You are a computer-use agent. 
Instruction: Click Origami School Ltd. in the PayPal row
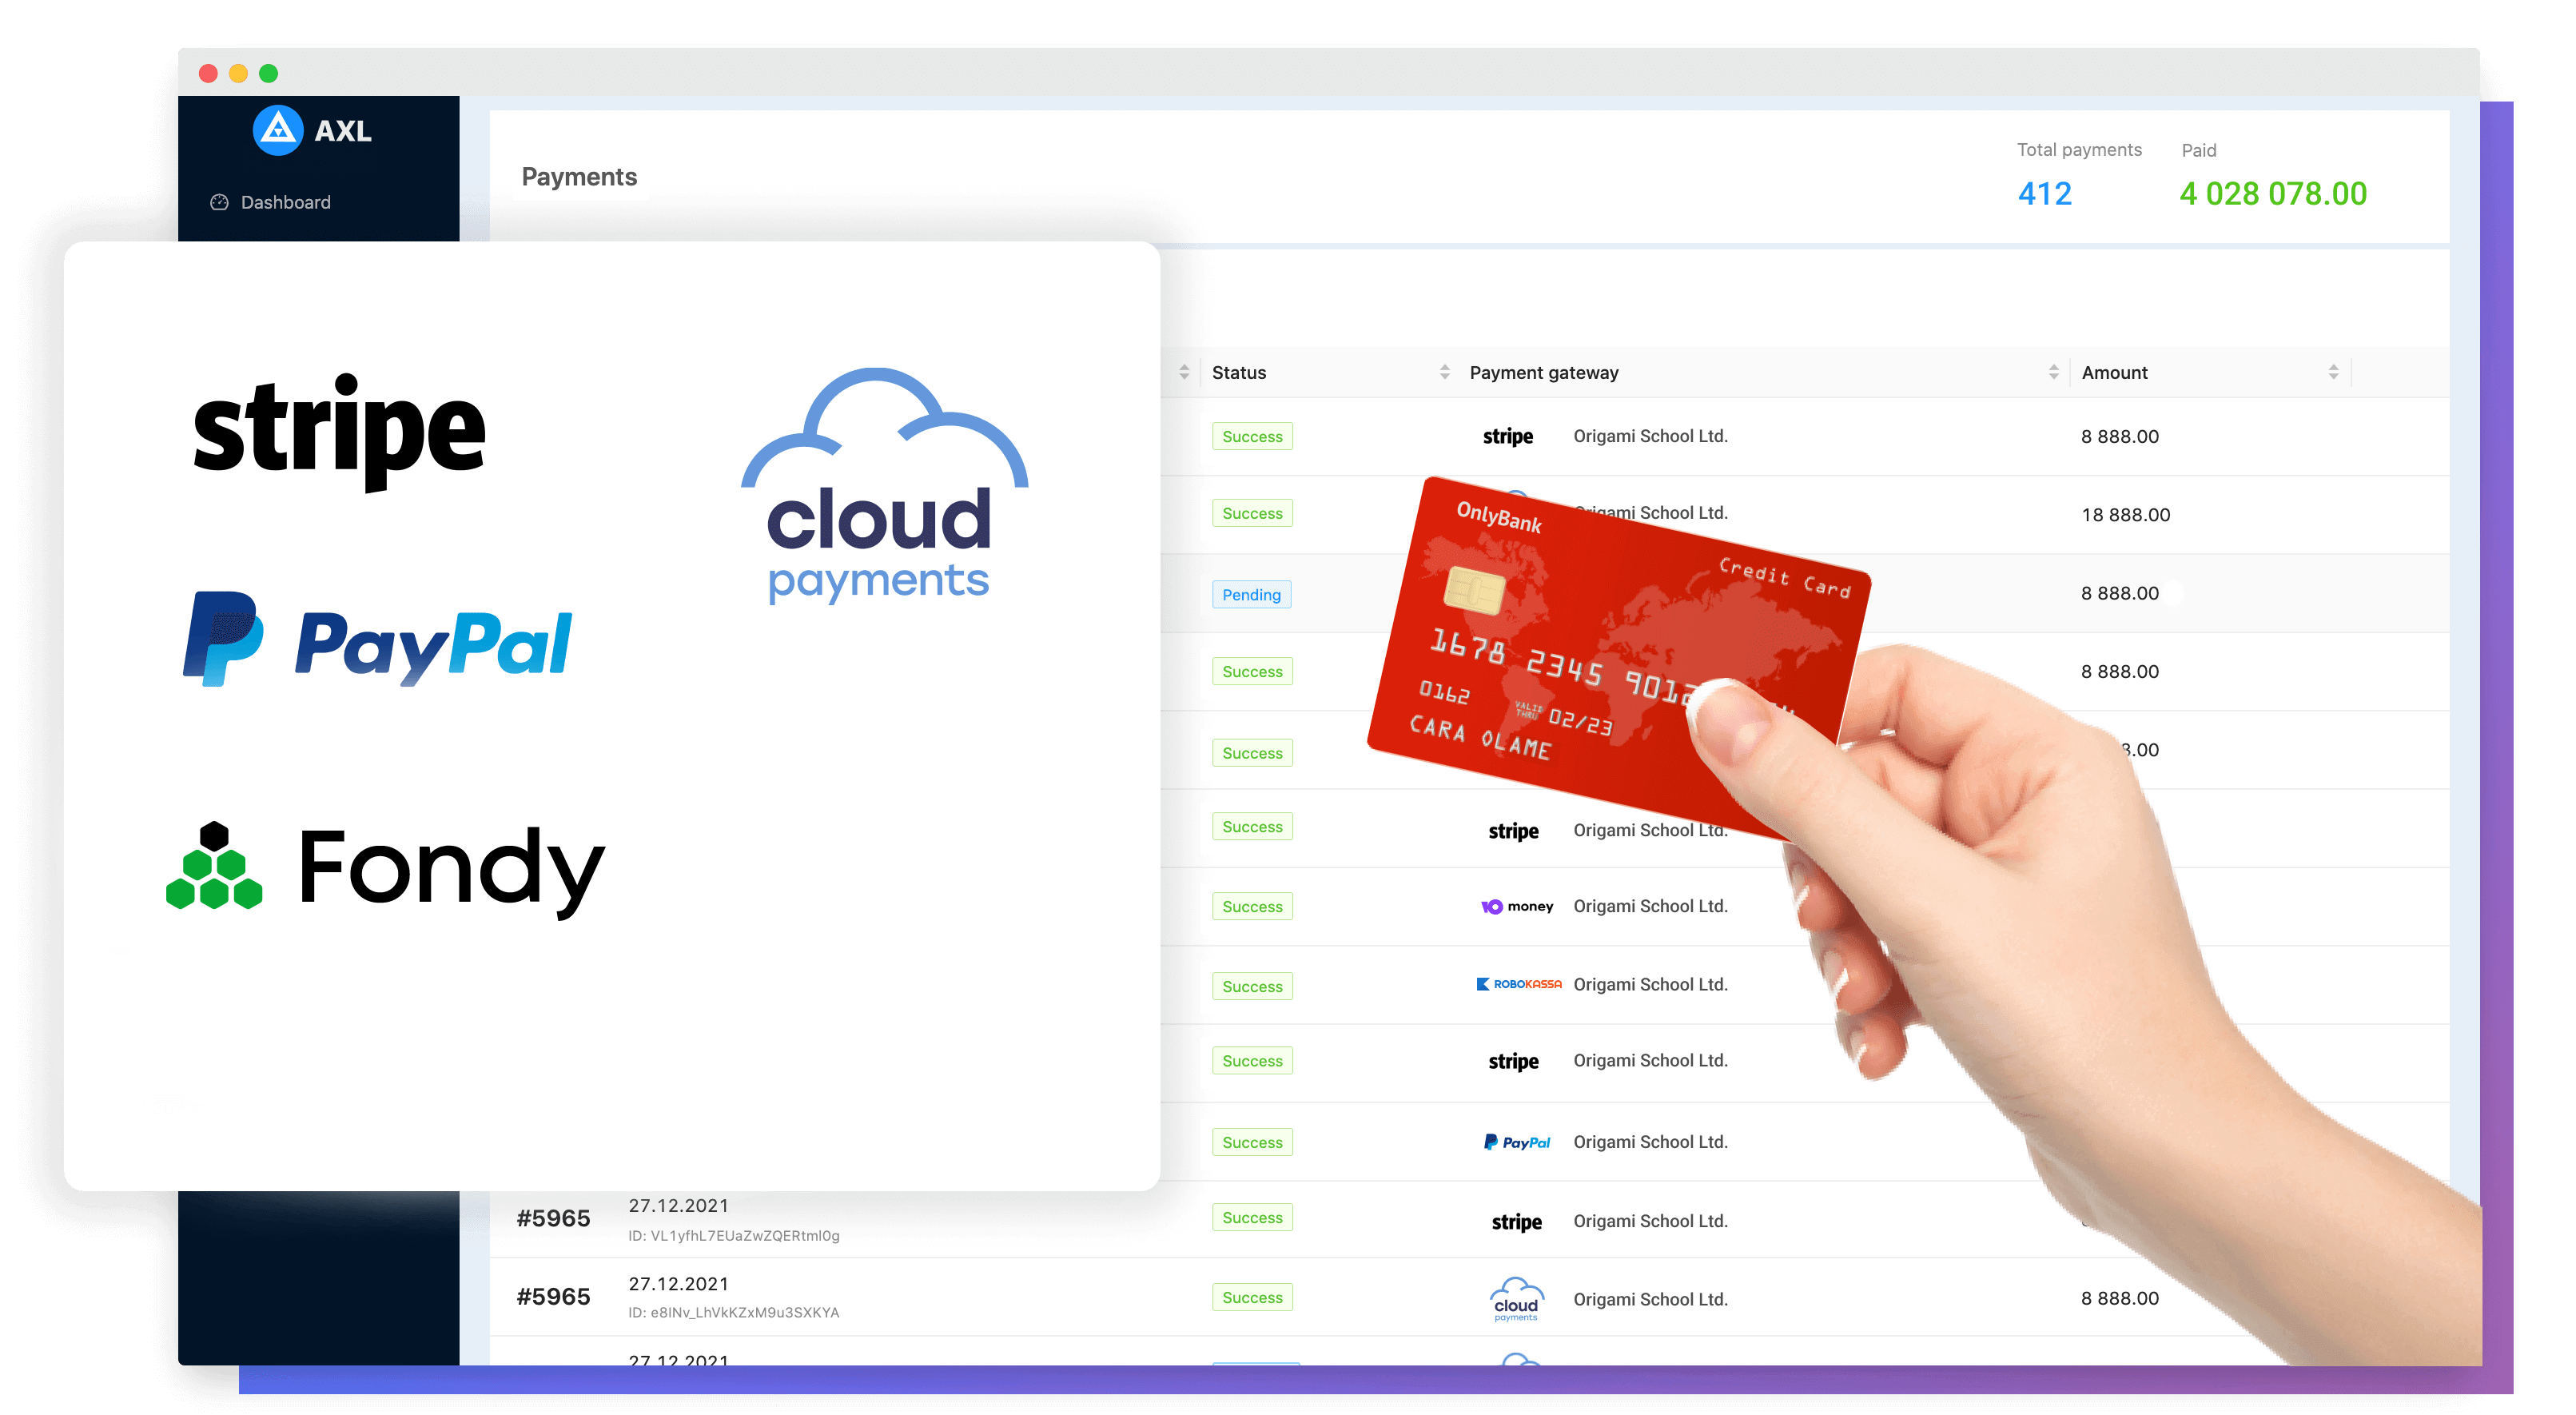click(x=1650, y=1142)
